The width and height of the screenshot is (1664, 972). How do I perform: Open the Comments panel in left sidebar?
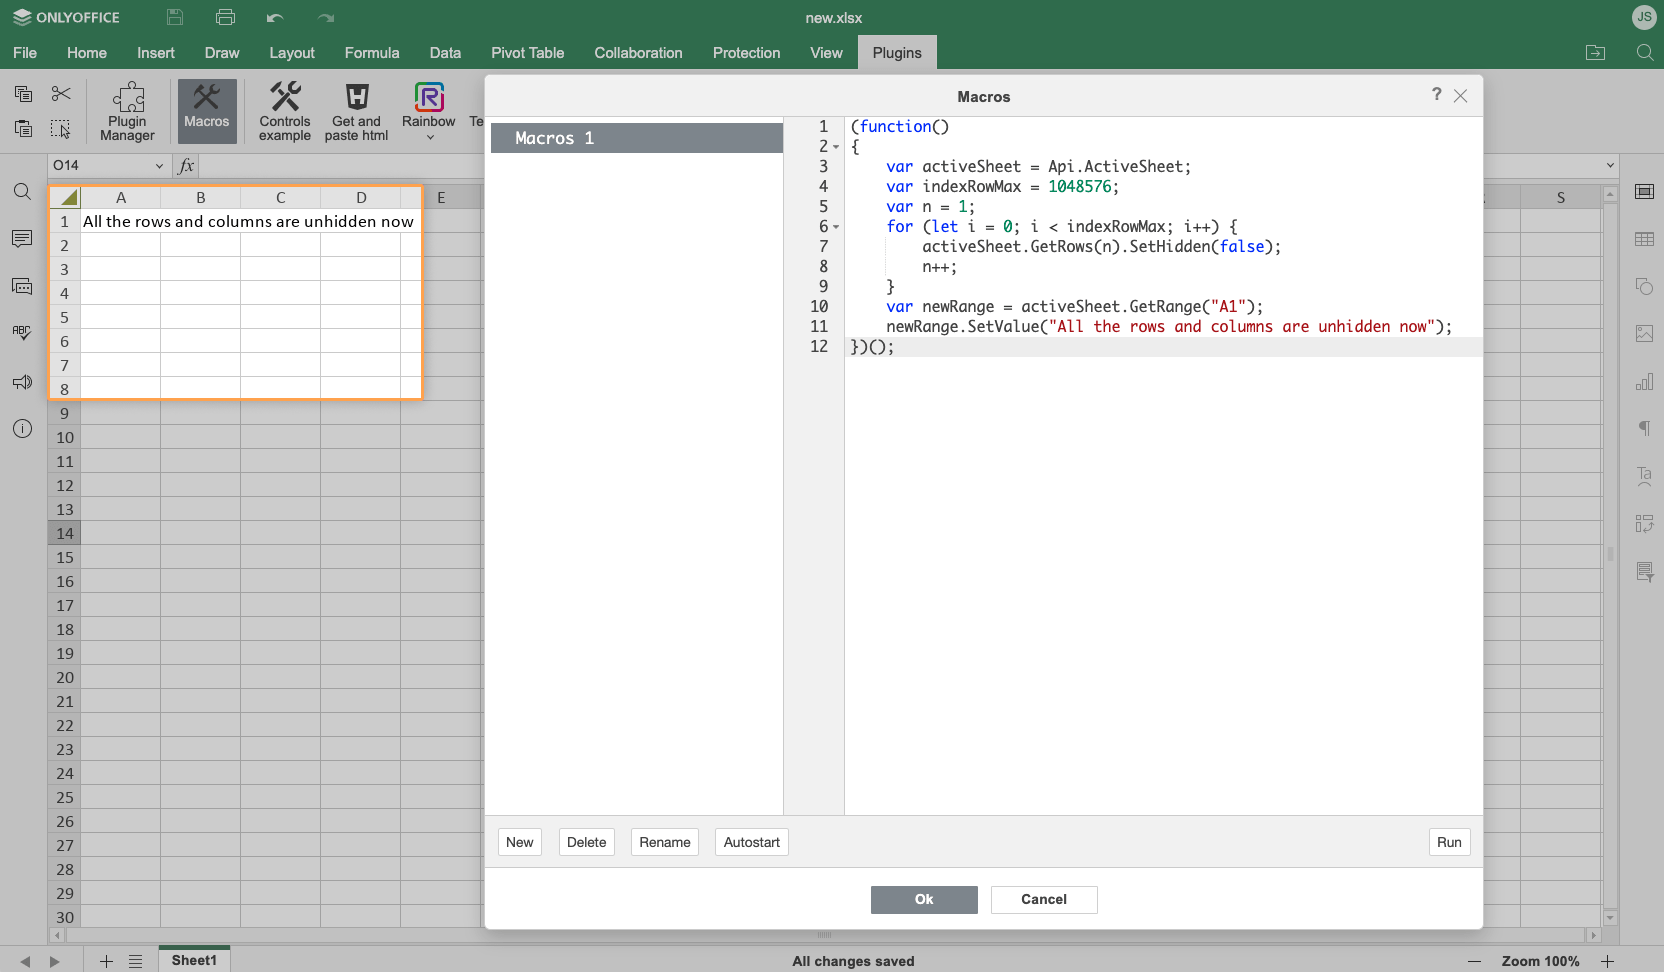[22, 239]
